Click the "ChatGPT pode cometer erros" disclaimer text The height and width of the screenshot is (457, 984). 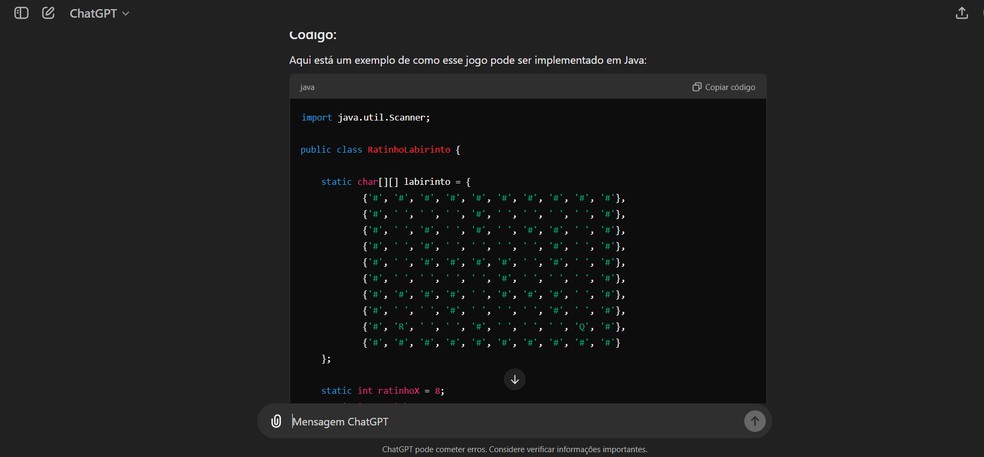pos(514,449)
